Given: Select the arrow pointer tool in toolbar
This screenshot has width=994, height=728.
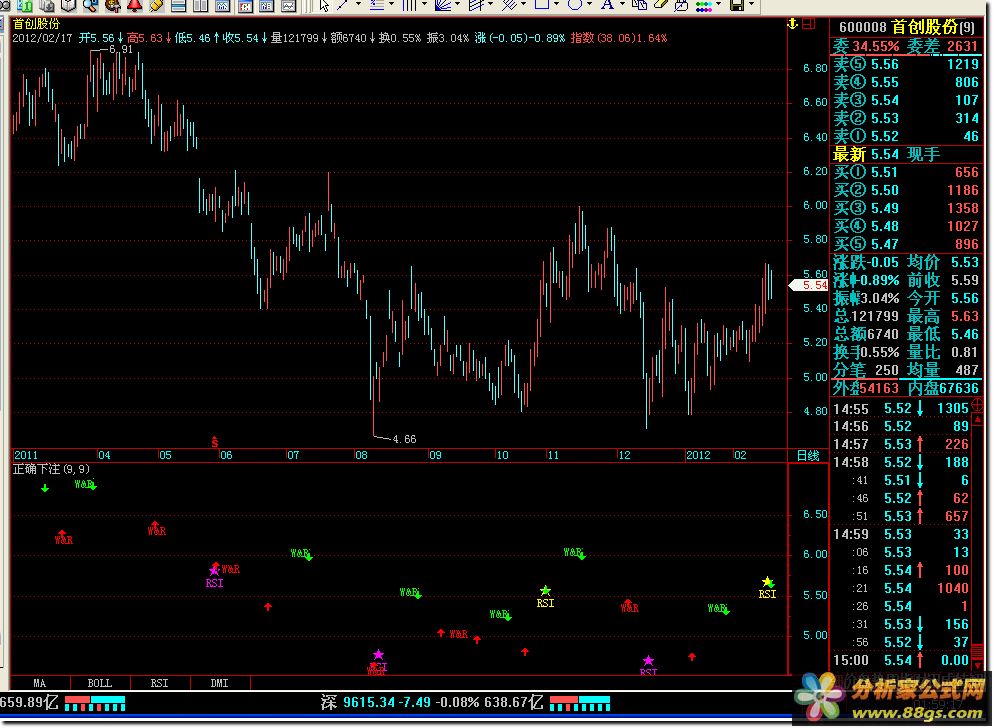Looking at the screenshot, I should [324, 6].
